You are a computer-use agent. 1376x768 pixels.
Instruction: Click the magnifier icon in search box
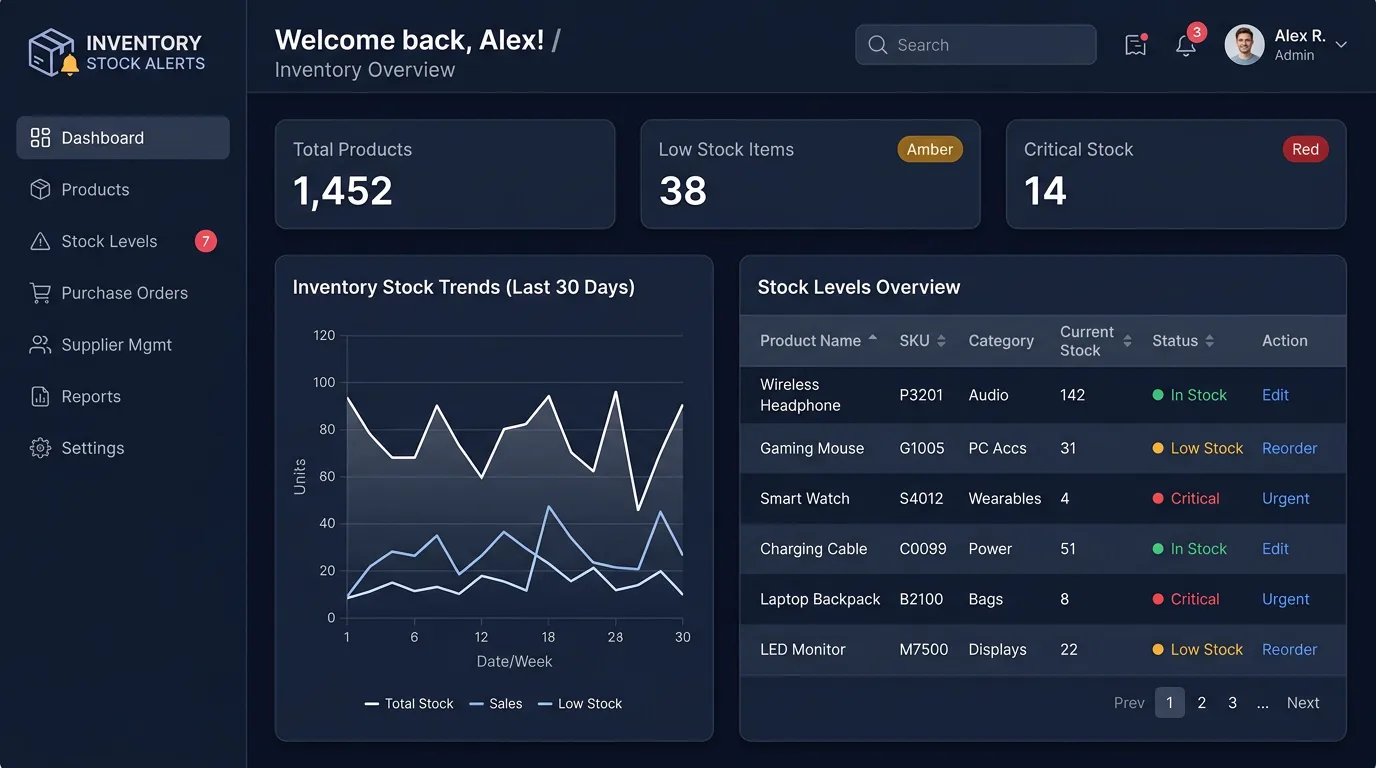[878, 45]
